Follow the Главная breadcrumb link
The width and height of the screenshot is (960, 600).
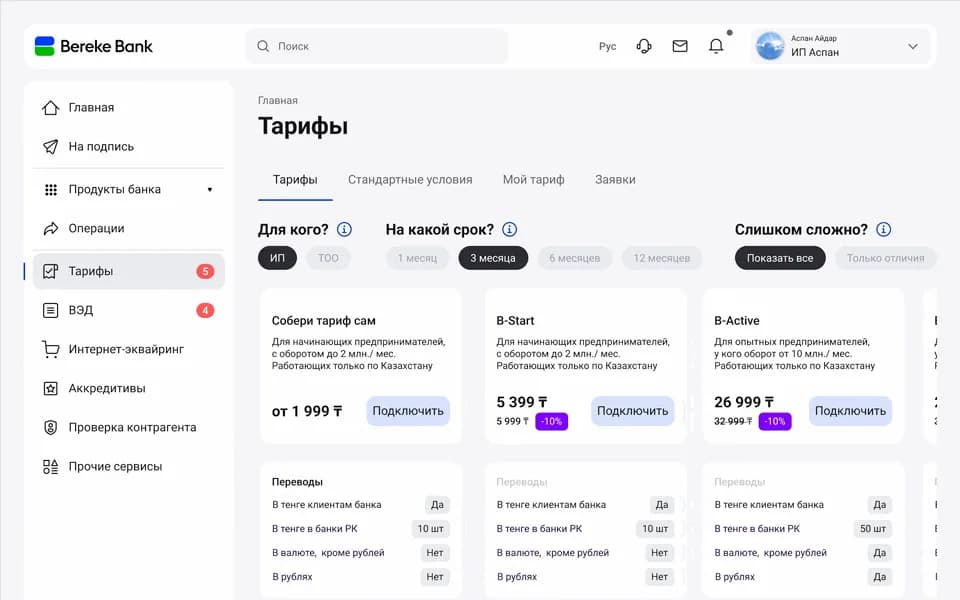pos(278,100)
